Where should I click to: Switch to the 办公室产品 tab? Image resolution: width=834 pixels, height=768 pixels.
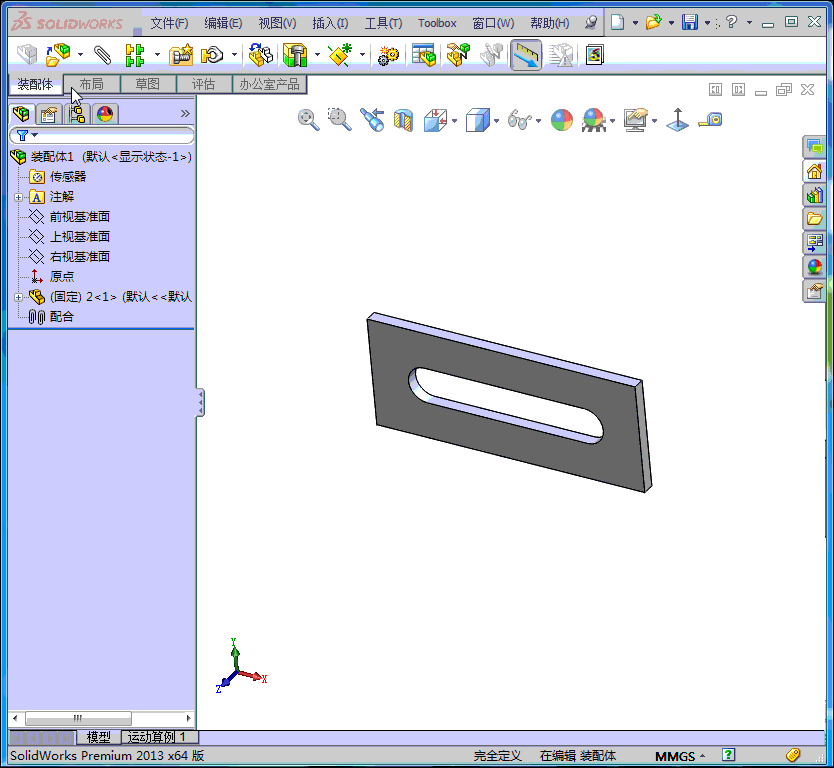pyautogui.click(x=270, y=84)
